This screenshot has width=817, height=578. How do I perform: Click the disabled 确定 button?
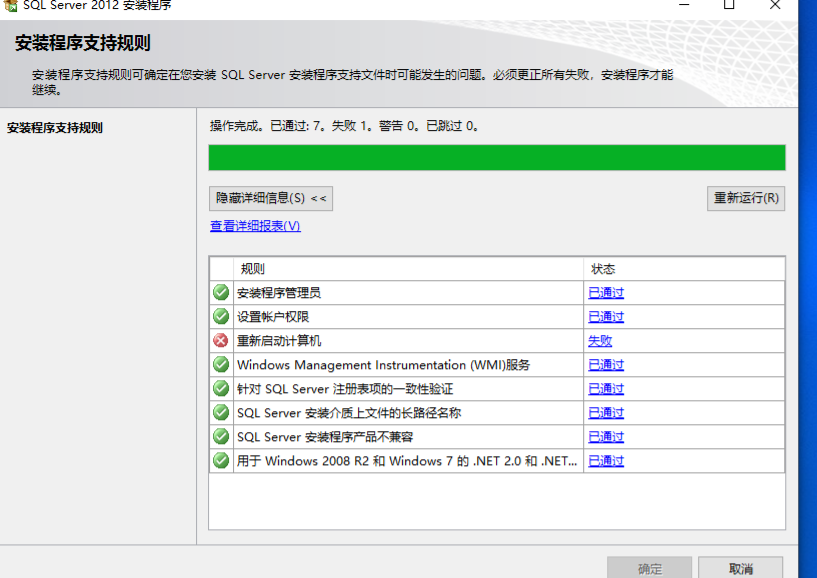coord(650,568)
